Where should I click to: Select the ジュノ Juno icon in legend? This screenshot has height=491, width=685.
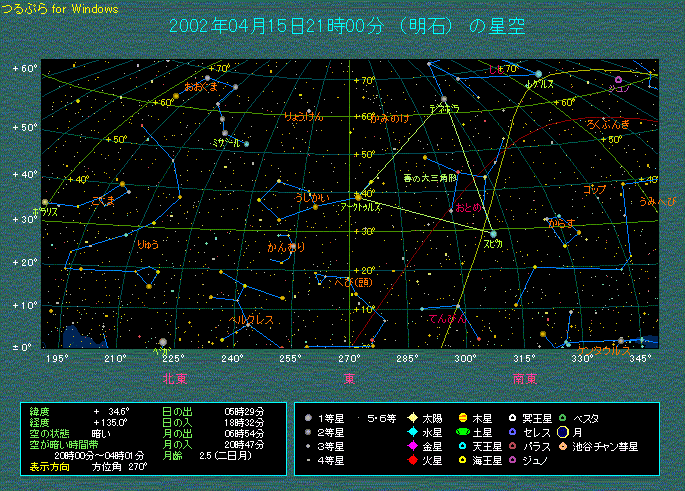tap(513, 460)
